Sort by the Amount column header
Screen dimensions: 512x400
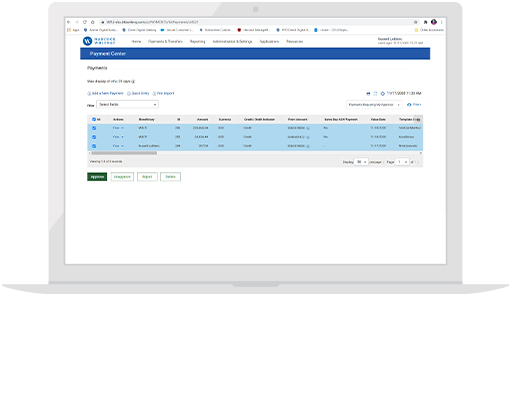(202, 119)
